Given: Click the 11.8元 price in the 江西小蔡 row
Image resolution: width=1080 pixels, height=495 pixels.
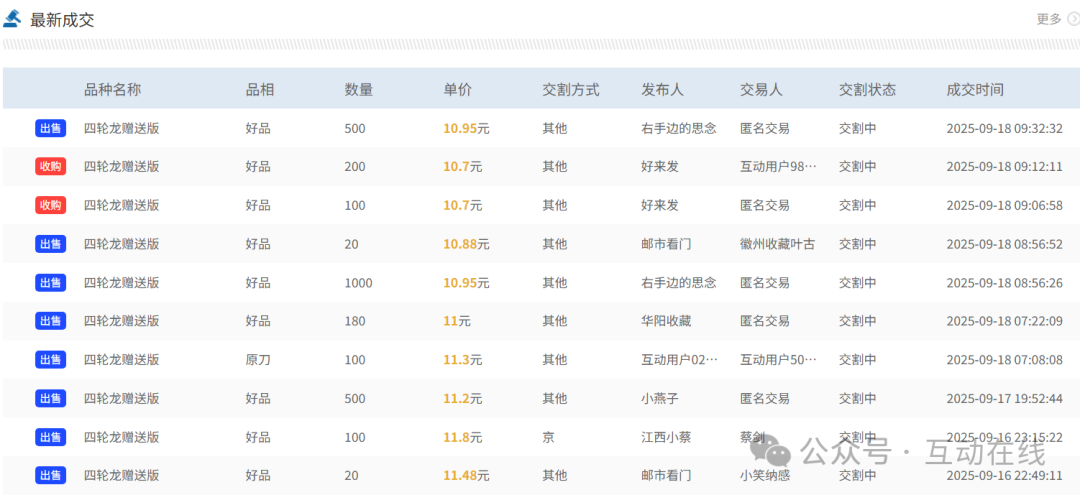Looking at the screenshot, I should [x=462, y=437].
